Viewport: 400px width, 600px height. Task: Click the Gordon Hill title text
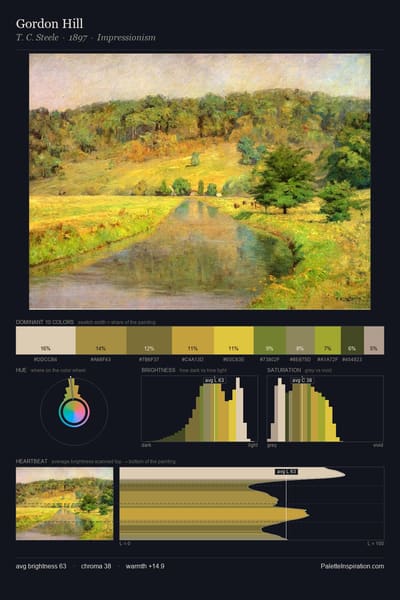(49, 24)
